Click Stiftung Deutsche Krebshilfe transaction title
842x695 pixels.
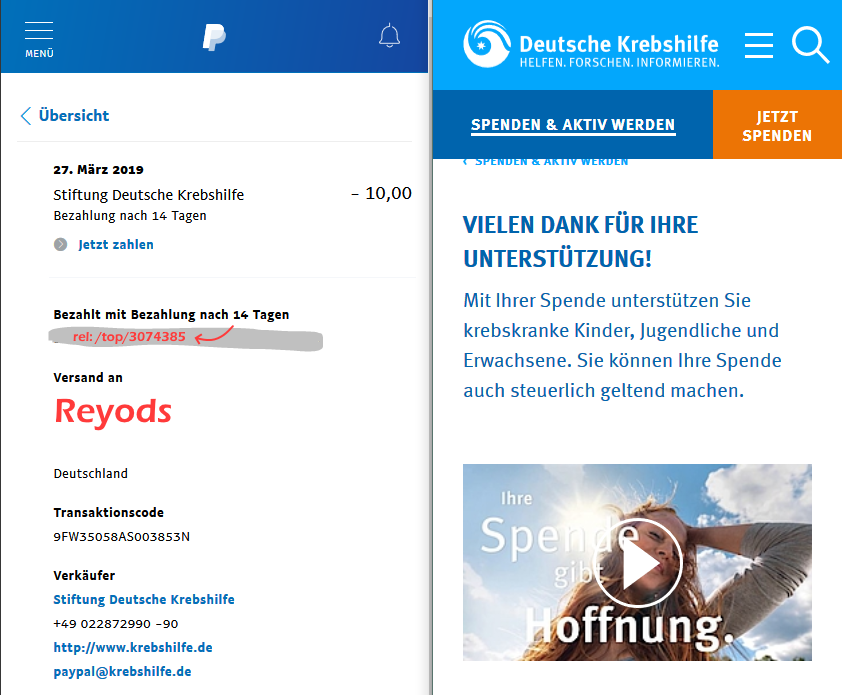point(149,195)
